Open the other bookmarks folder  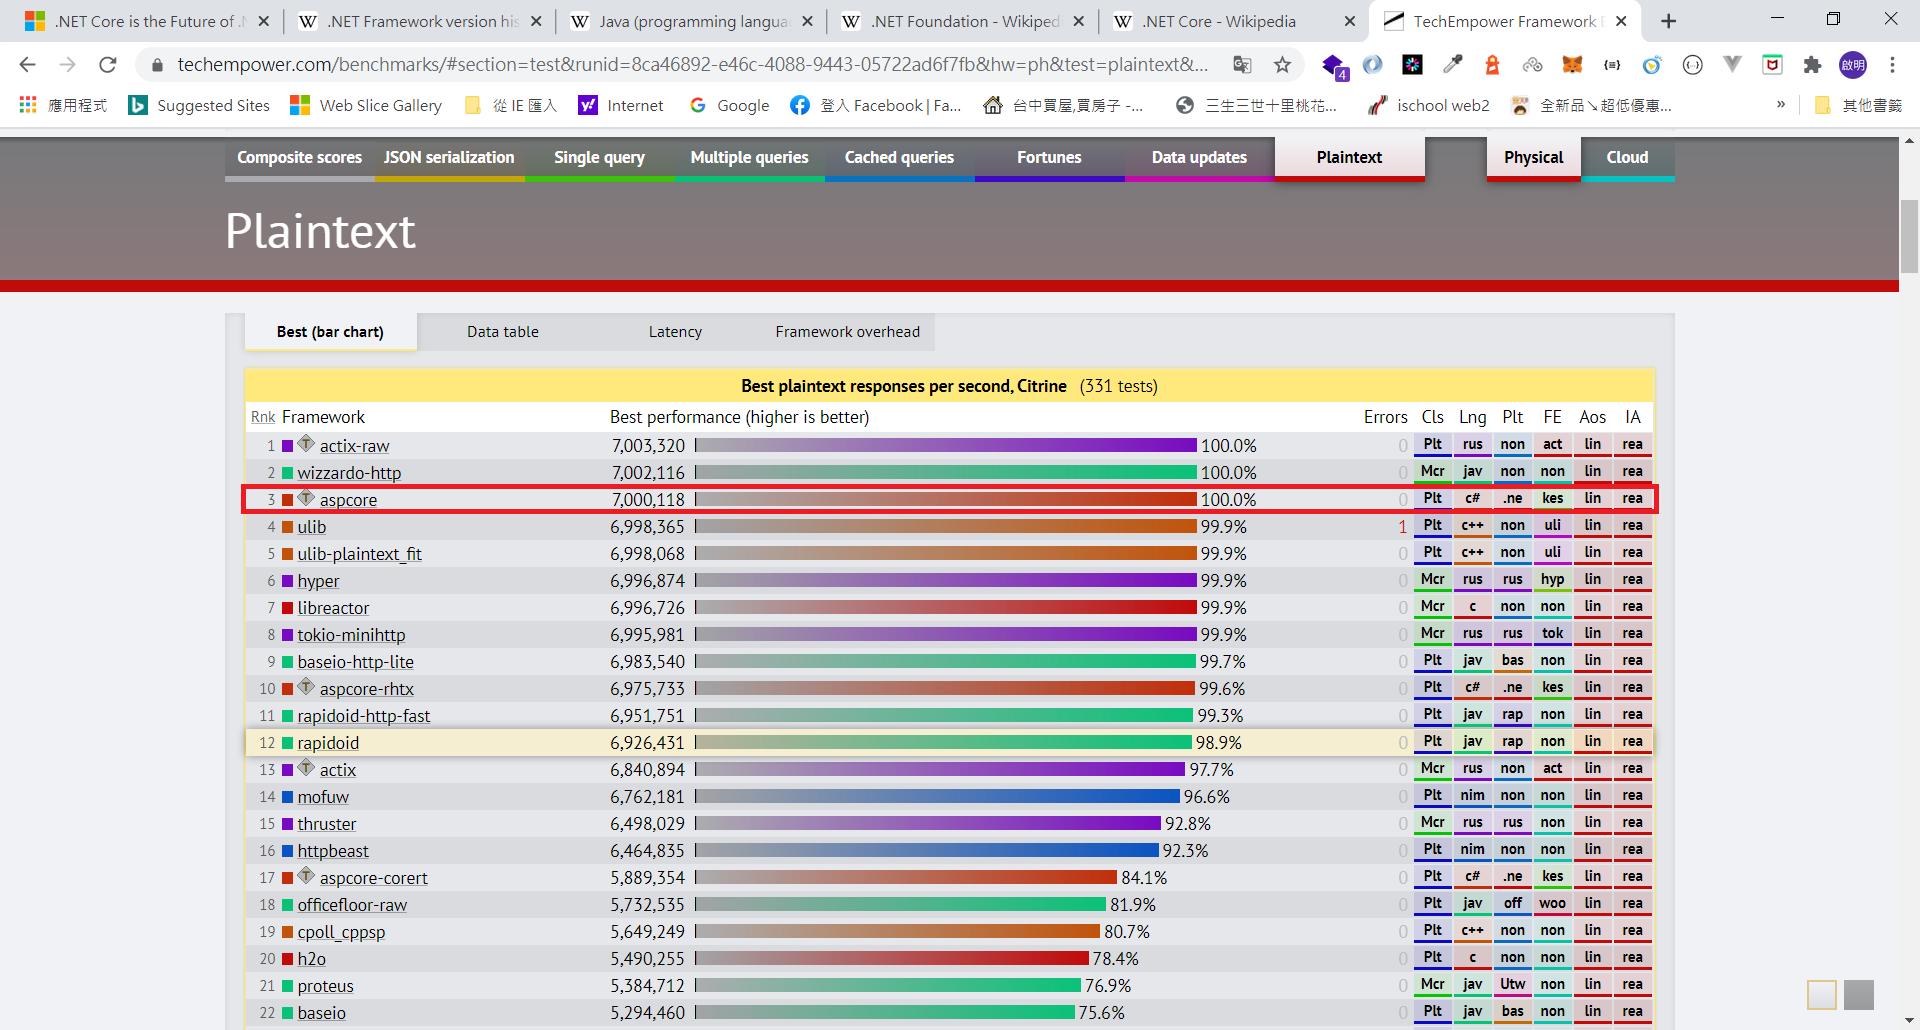tap(1858, 105)
